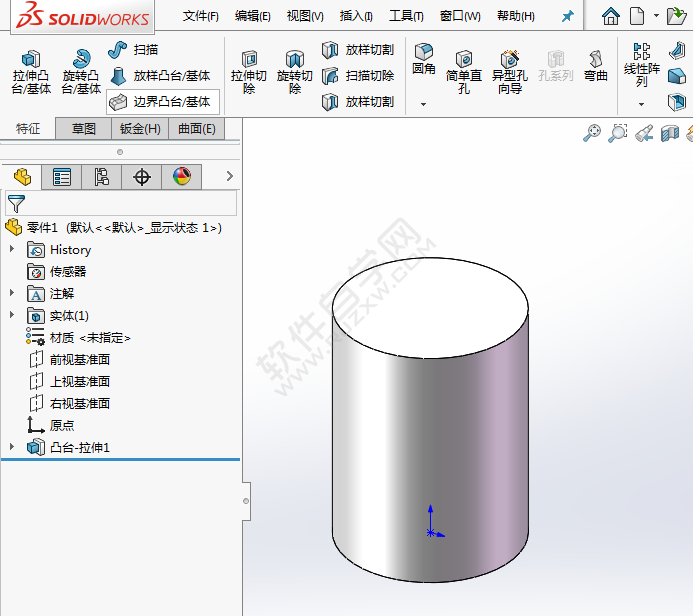
Task: Select the 上视基准面 plane
Action: [69, 381]
